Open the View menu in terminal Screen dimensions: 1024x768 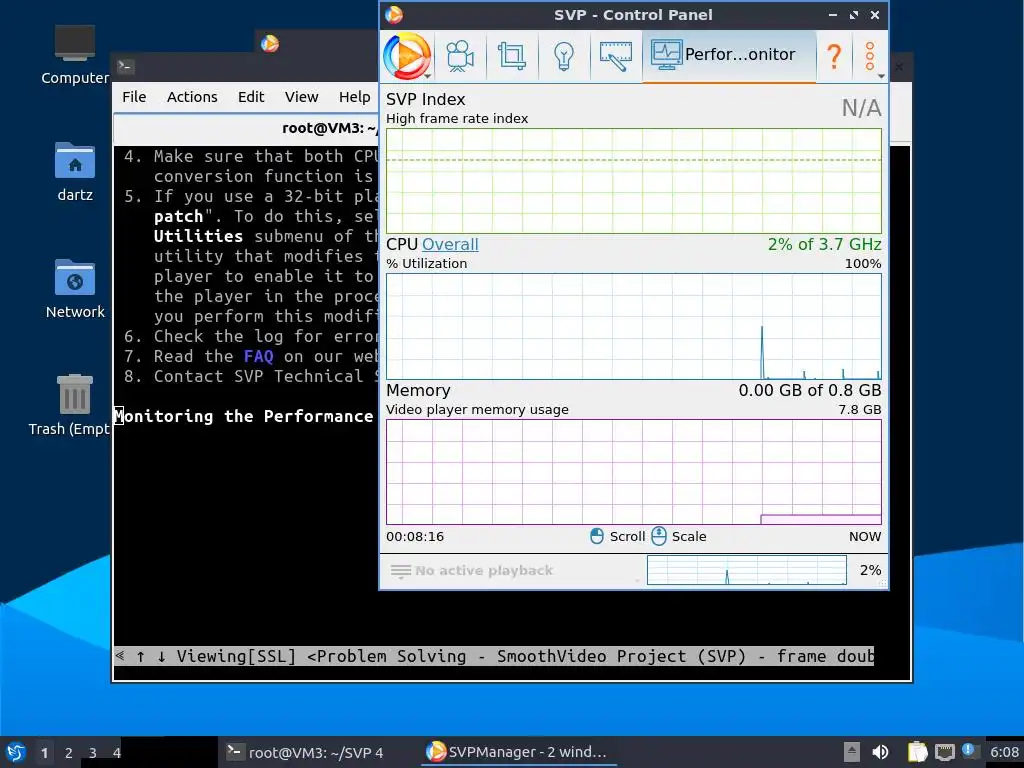[x=301, y=97]
